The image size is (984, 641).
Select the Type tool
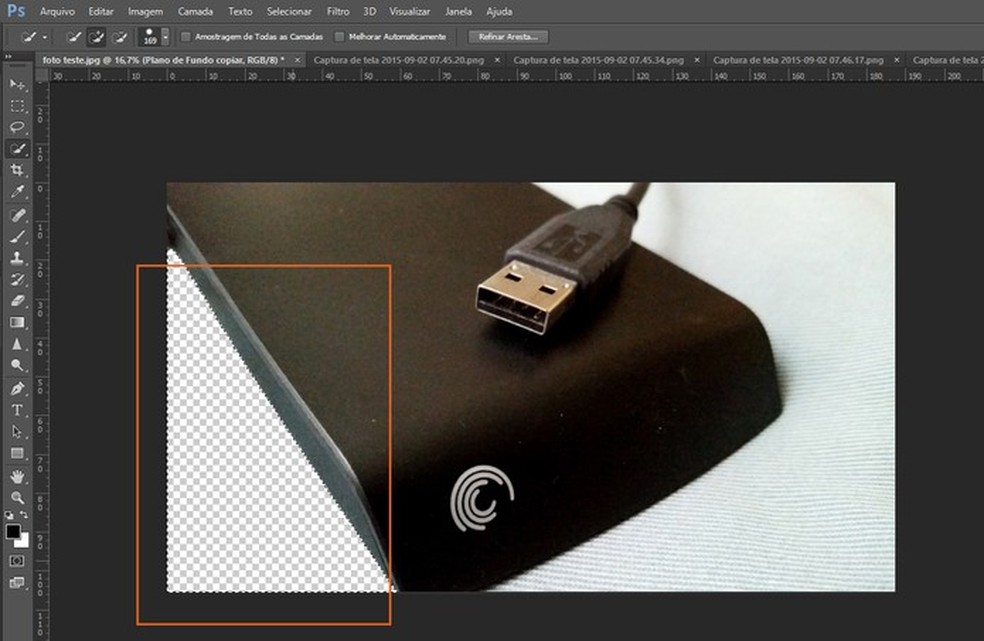point(17,410)
